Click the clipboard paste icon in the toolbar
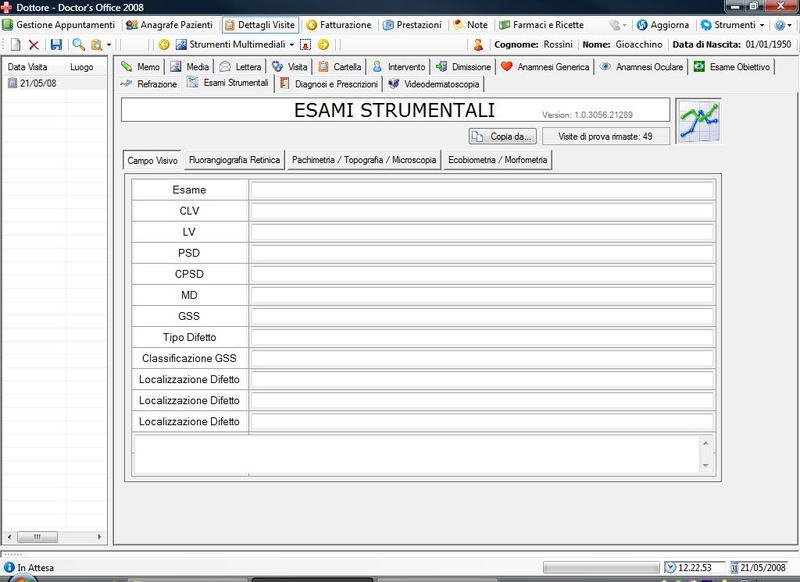Viewport: 800px width, 582px height. click(96, 45)
